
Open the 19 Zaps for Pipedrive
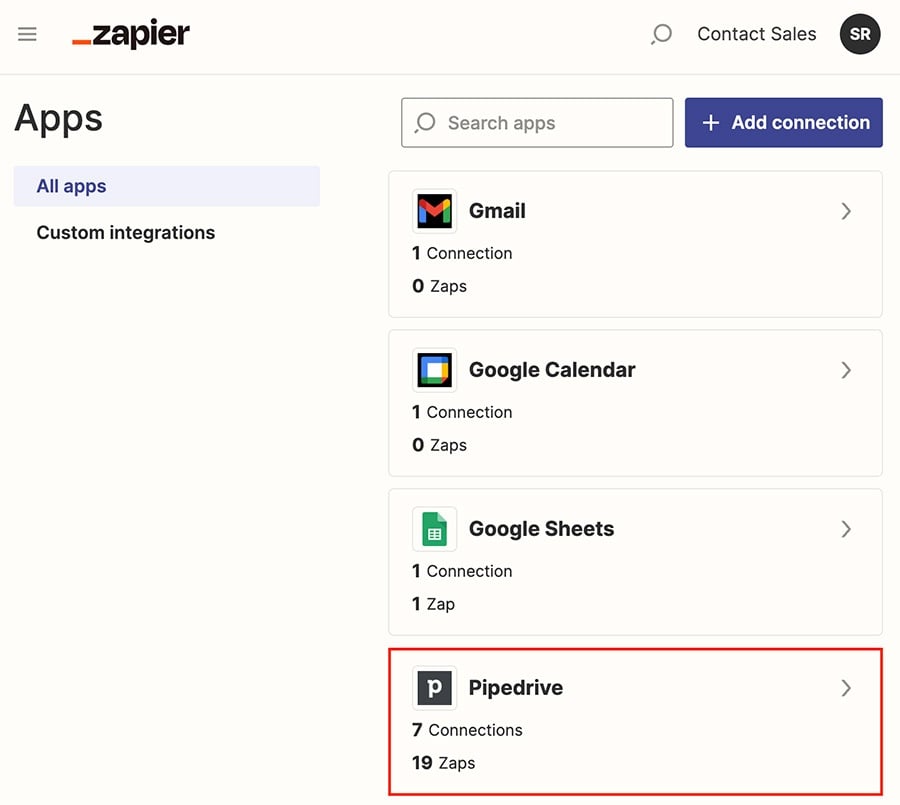pos(443,762)
